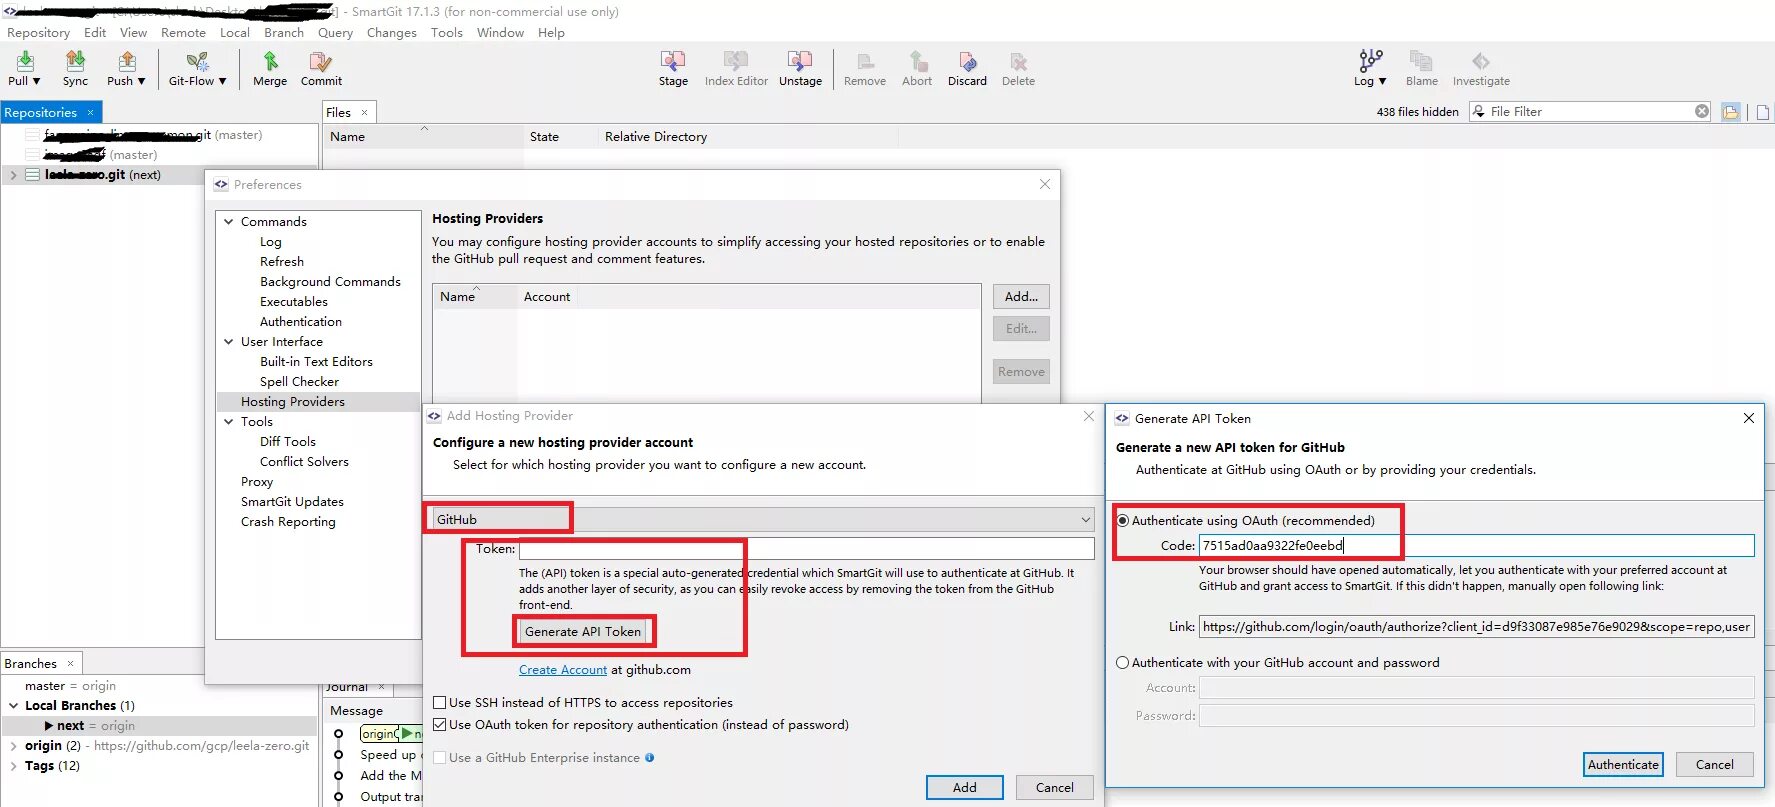Viewport: 1775px width, 807px height.
Task: Click the Unstage toolbar icon
Action: [x=800, y=62]
